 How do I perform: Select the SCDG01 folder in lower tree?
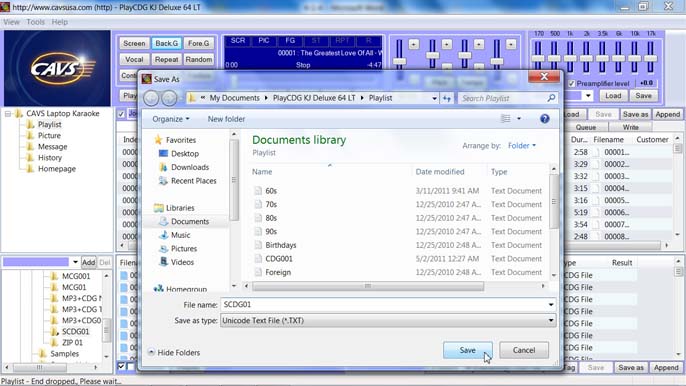tap(75, 331)
